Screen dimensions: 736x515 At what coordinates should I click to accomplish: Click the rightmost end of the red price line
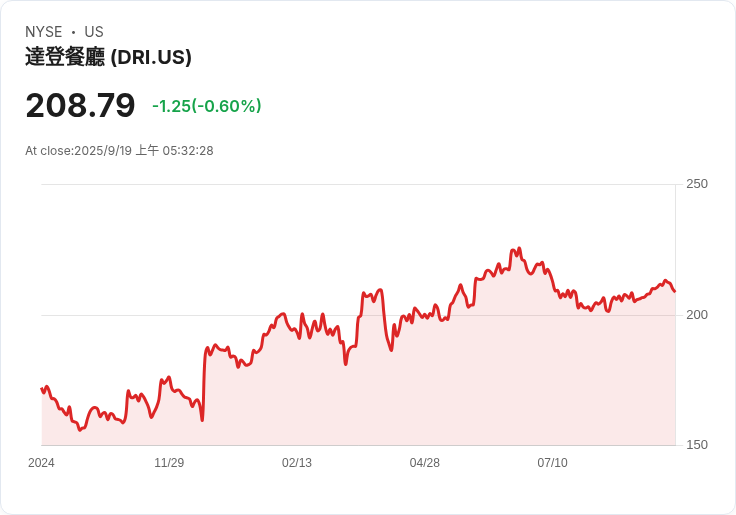click(675, 291)
